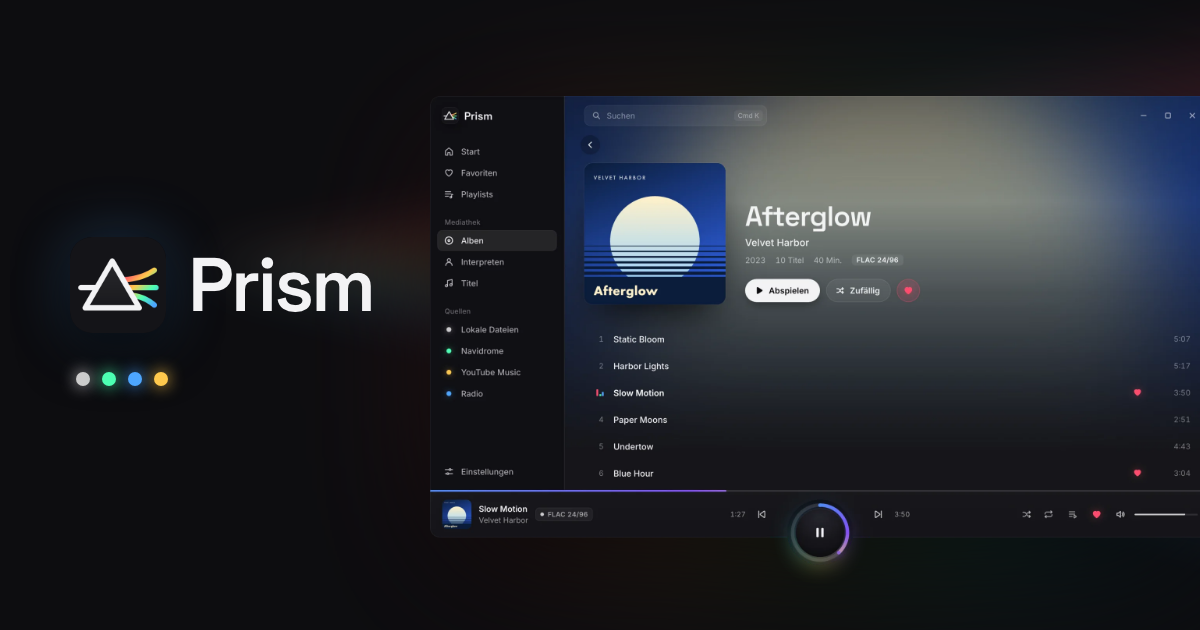
Task: Click the white dot under Prism logo
Action: pyautogui.click(x=83, y=379)
